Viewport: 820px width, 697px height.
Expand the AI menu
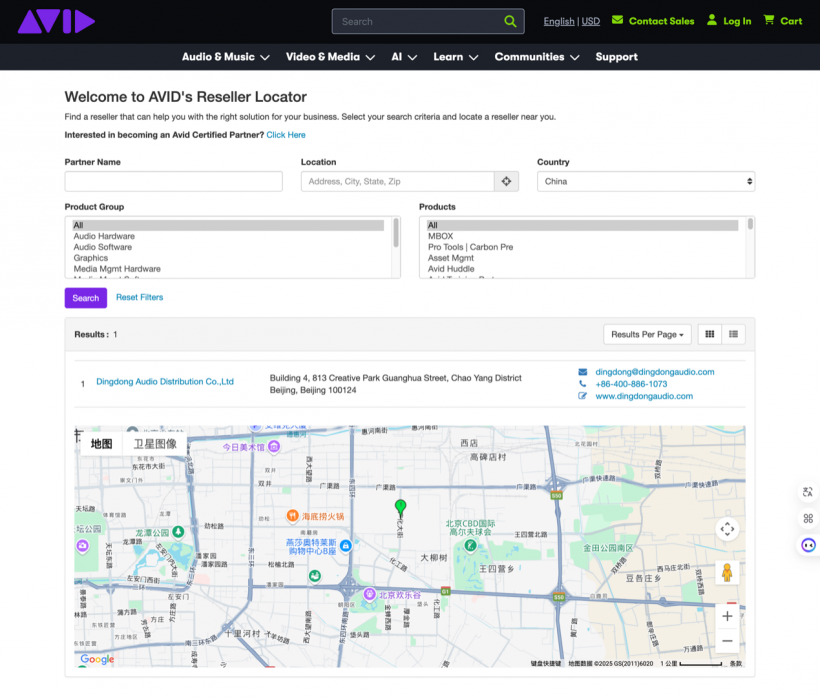404,57
